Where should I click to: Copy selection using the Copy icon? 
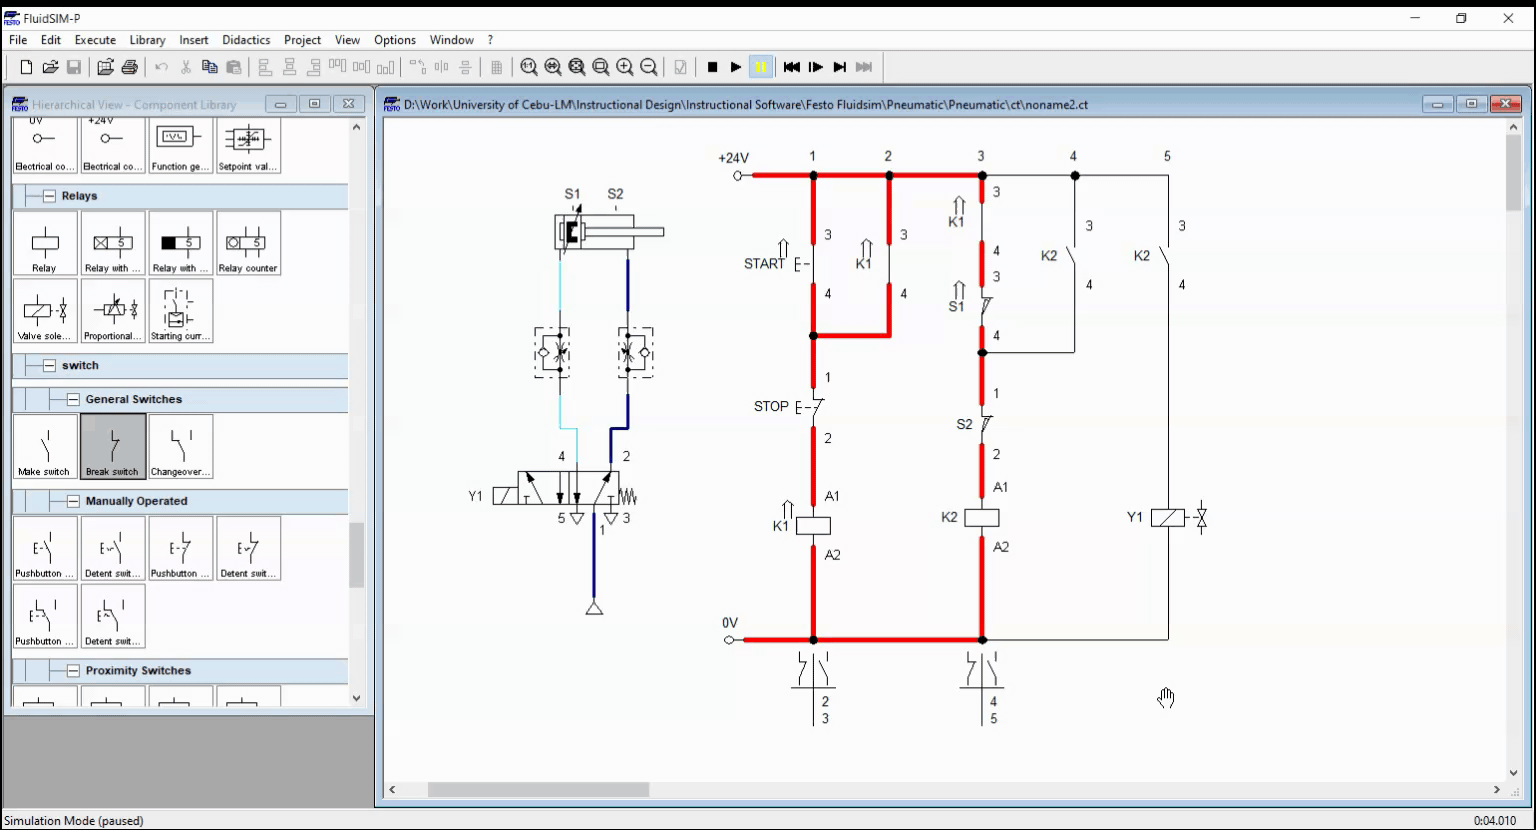point(210,67)
